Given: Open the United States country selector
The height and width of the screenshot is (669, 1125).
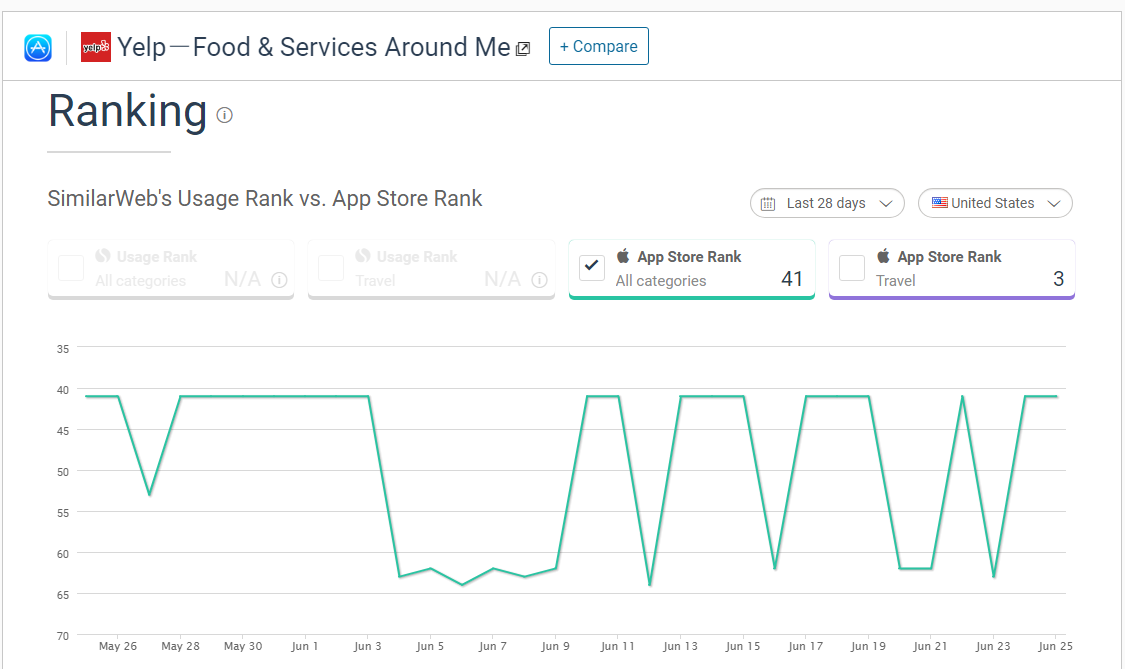Looking at the screenshot, I should [995, 203].
